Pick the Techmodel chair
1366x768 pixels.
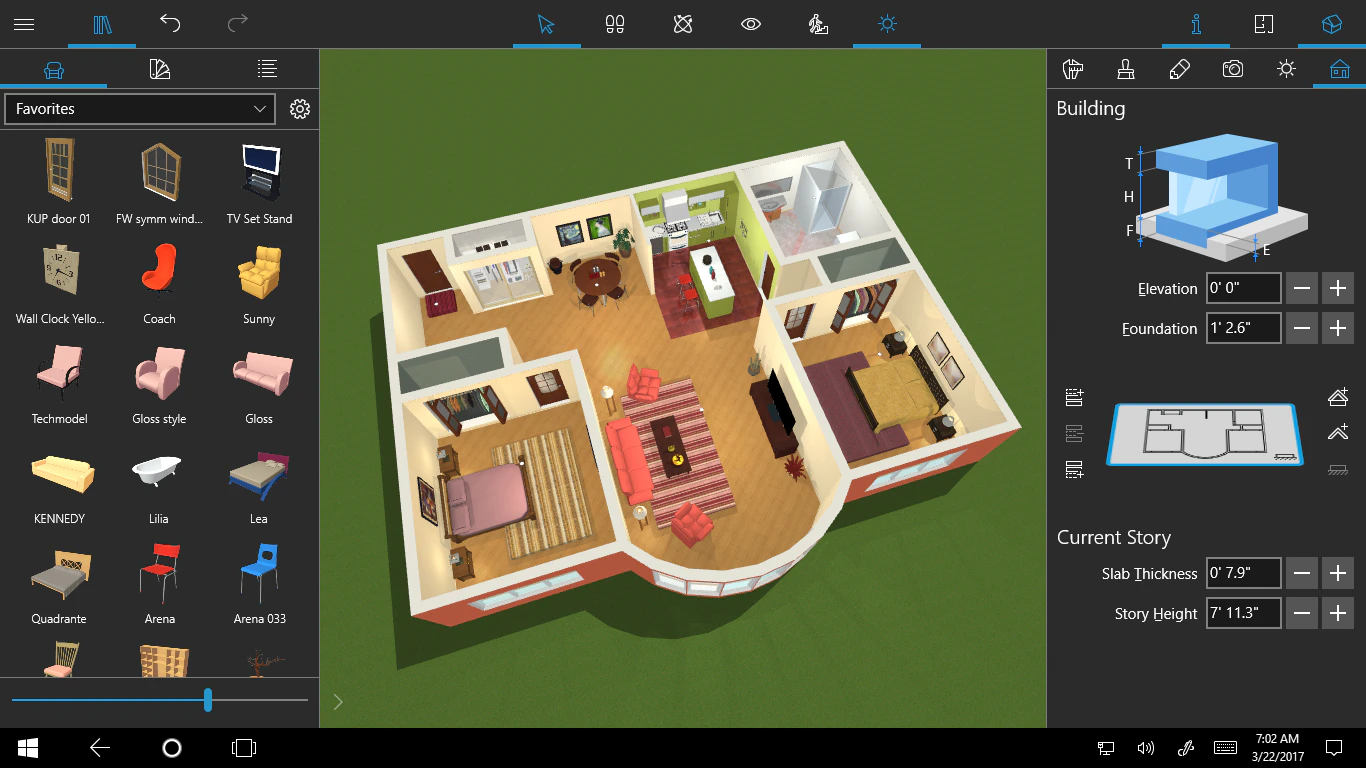pyautogui.click(x=59, y=382)
